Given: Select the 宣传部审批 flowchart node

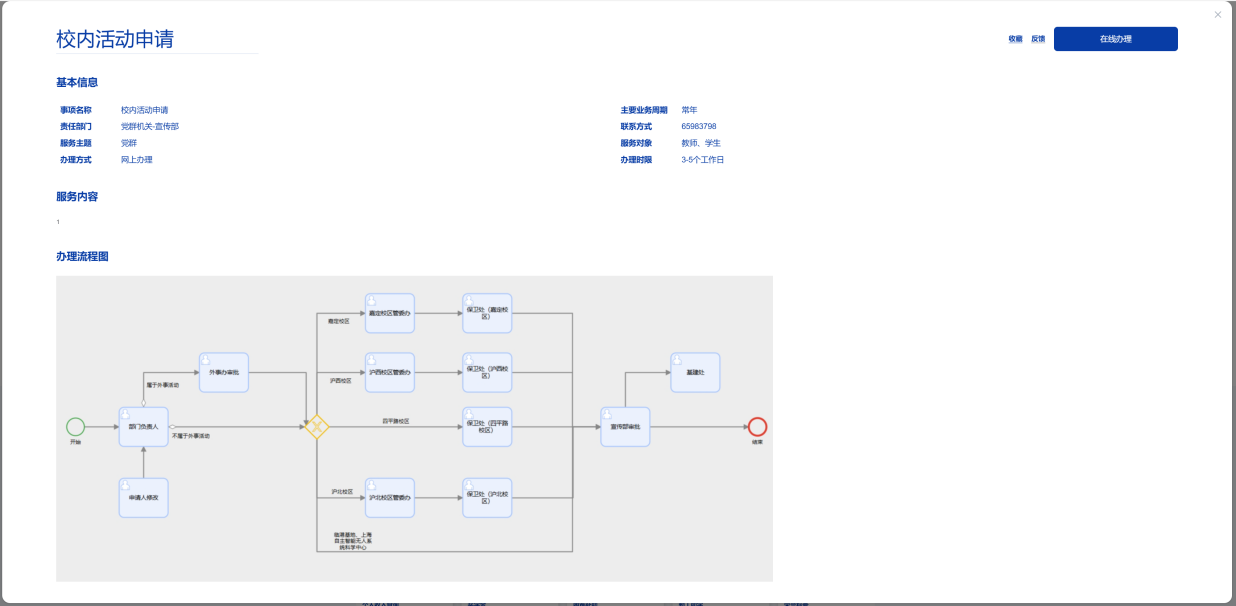Looking at the screenshot, I should [625, 427].
